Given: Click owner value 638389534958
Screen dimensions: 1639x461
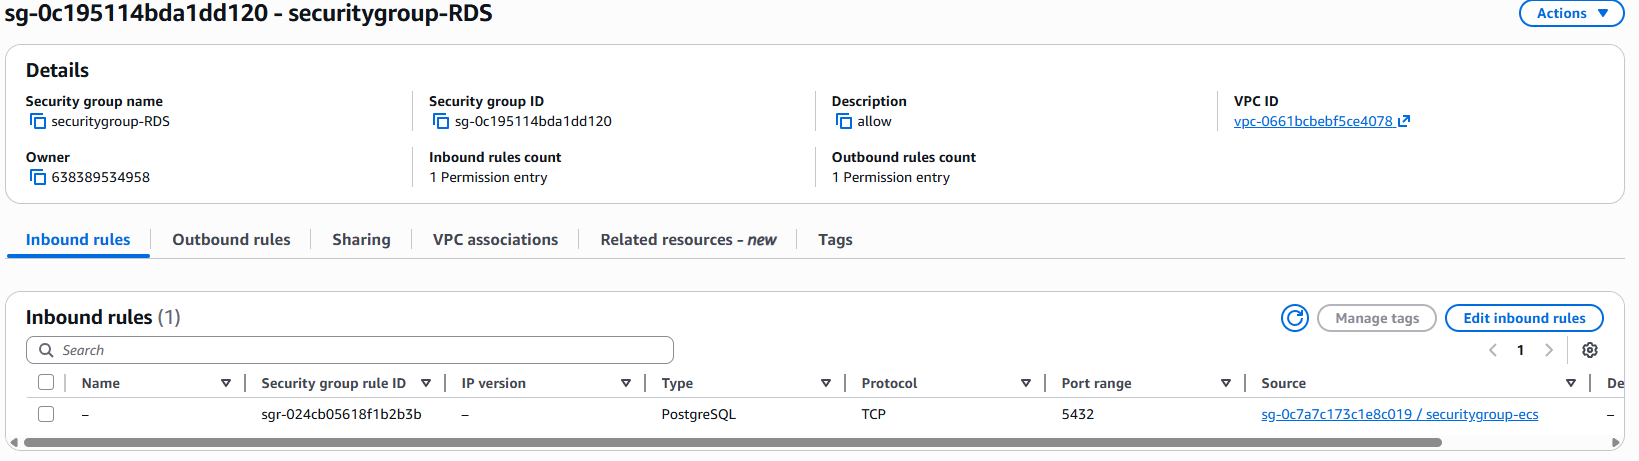Looking at the screenshot, I should point(101,177).
